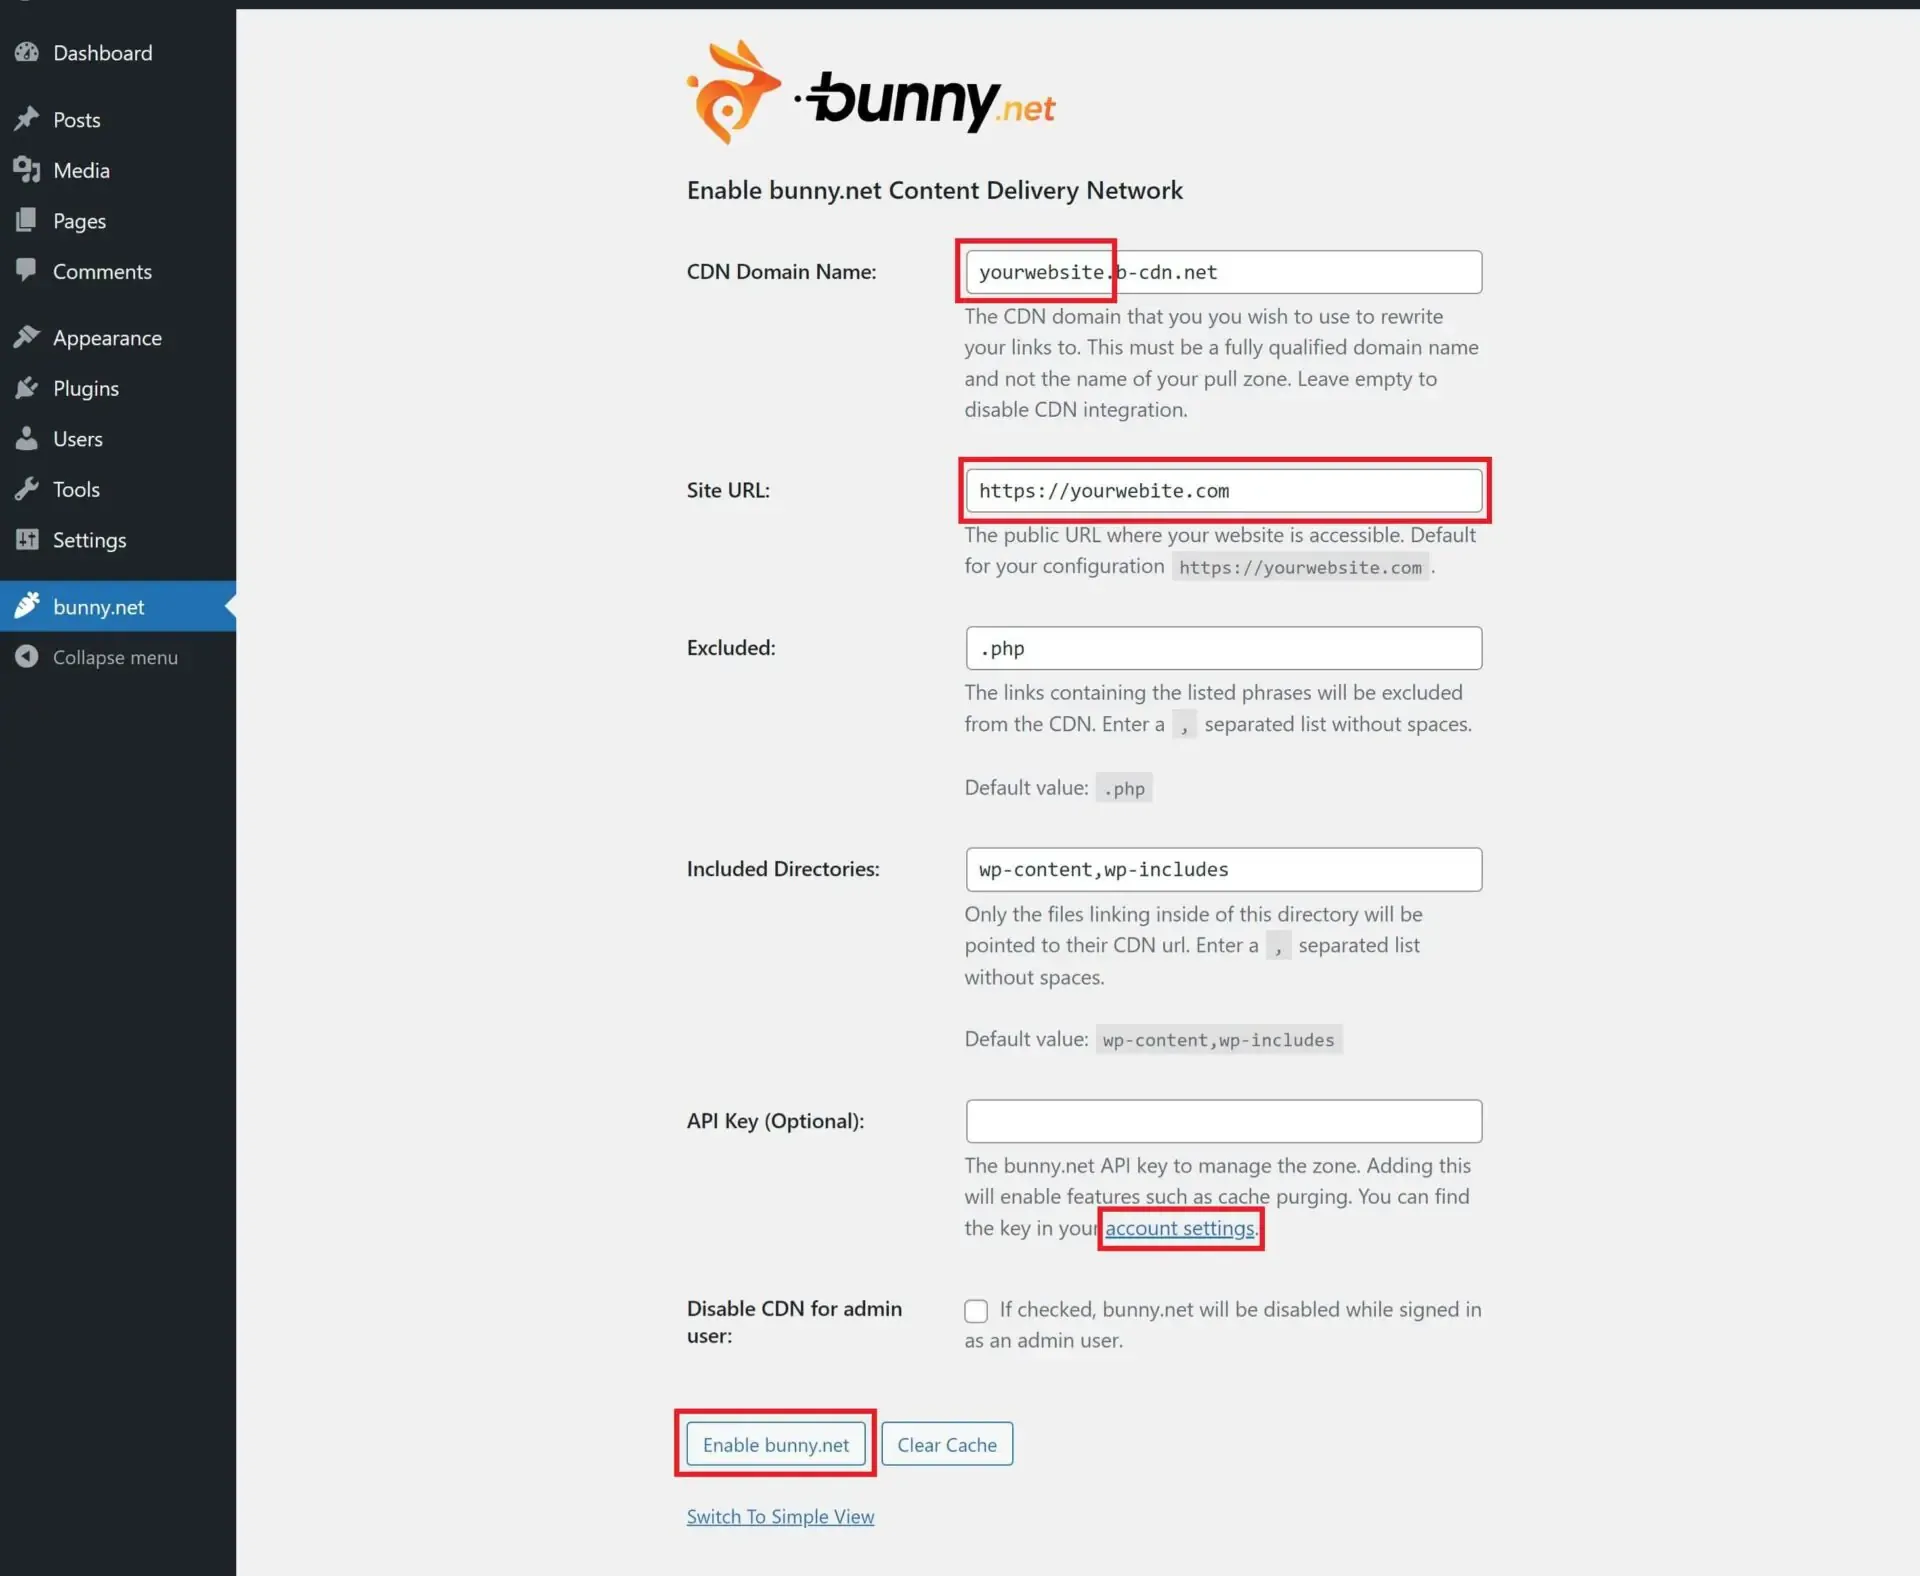This screenshot has height=1576, width=1920.
Task: Click the Posts pushpin icon
Action: (x=27, y=119)
